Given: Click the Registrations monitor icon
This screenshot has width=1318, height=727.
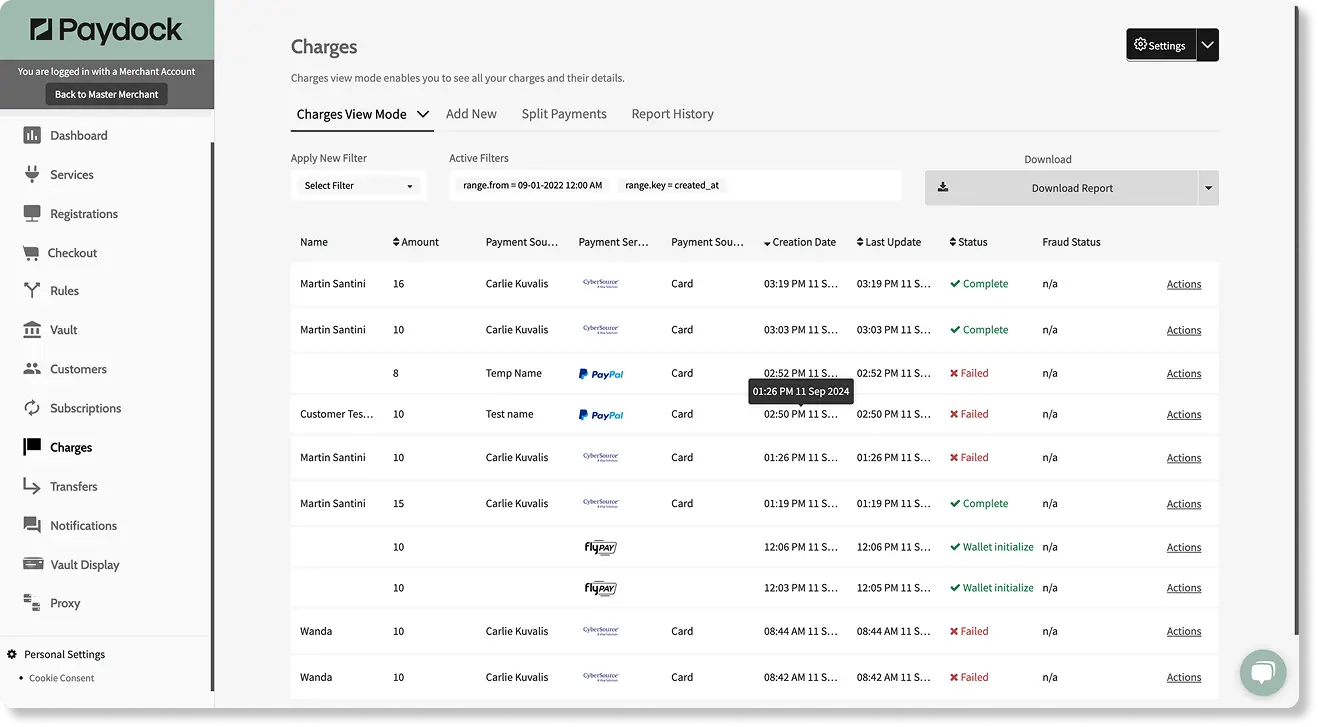Looking at the screenshot, I should click(x=32, y=213).
